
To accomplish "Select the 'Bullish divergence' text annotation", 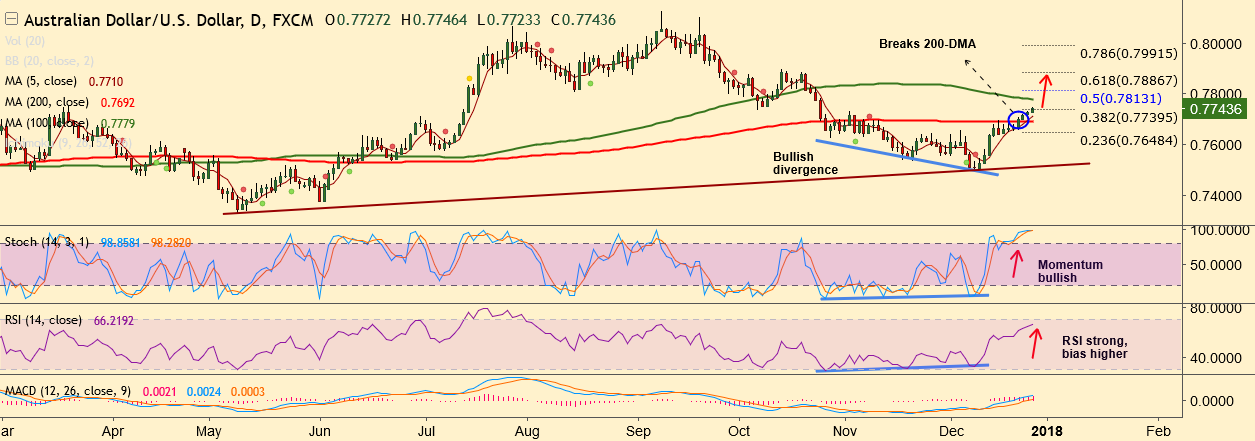I will (x=804, y=164).
